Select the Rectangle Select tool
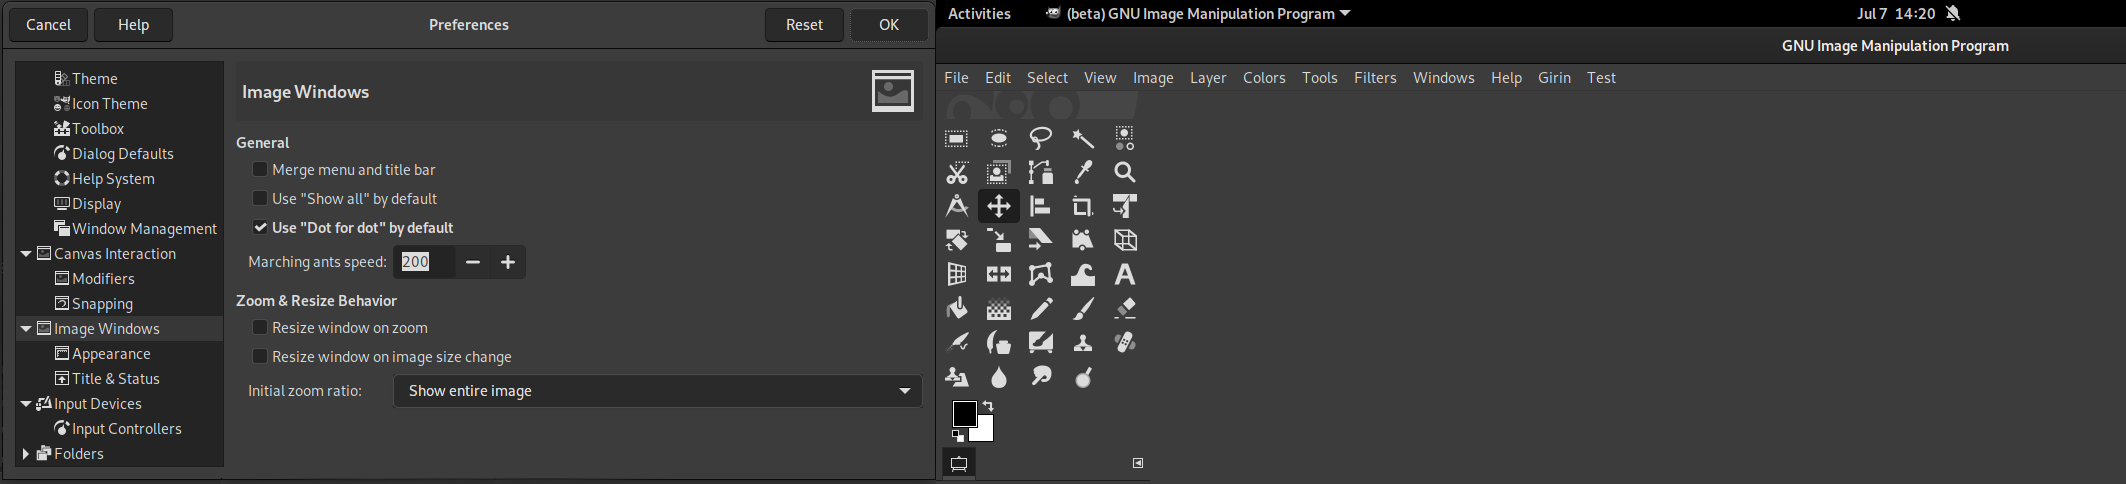Screen dimensions: 2126x484 point(957,138)
